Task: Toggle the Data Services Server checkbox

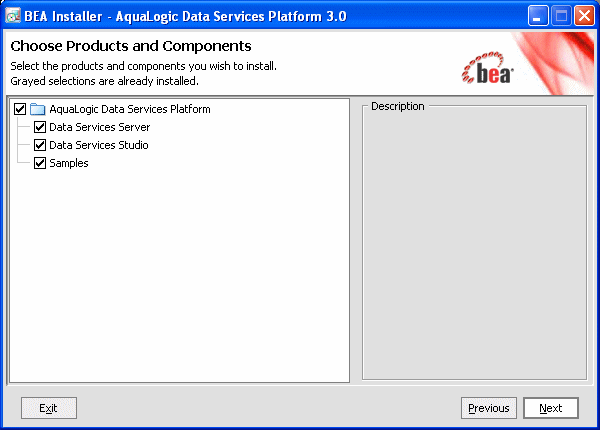Action: [x=40, y=127]
